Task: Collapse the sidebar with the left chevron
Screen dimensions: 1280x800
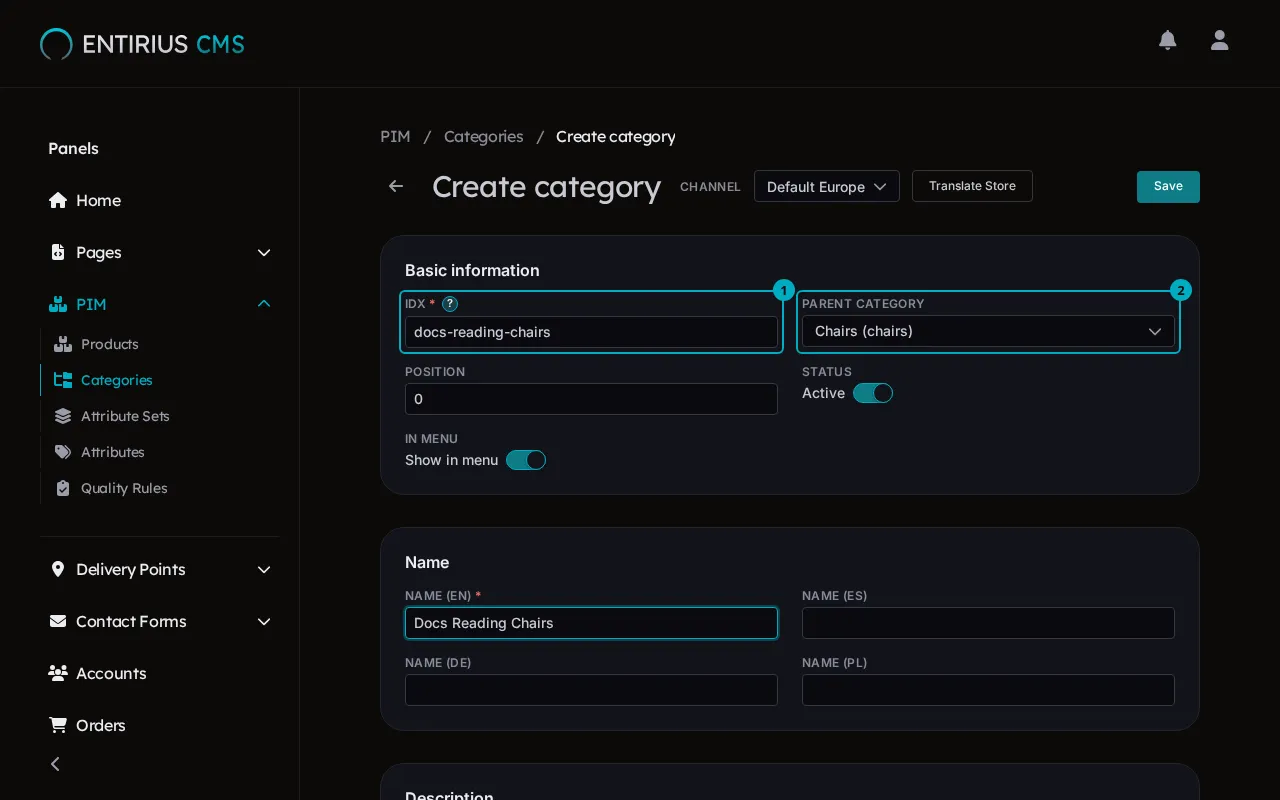Action: (55, 764)
